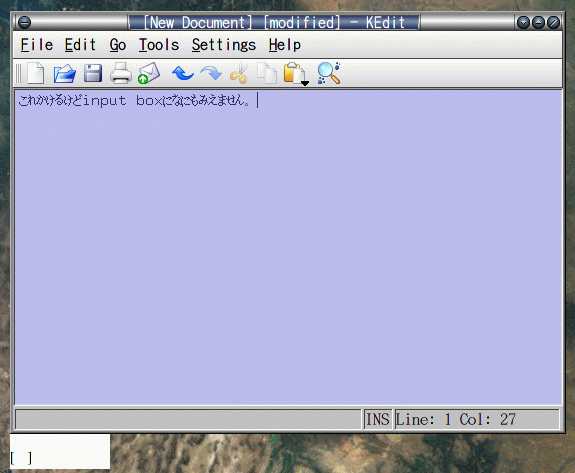Save the document with the floppy disk icon
Screen dimensions: 575x473
click(93, 73)
